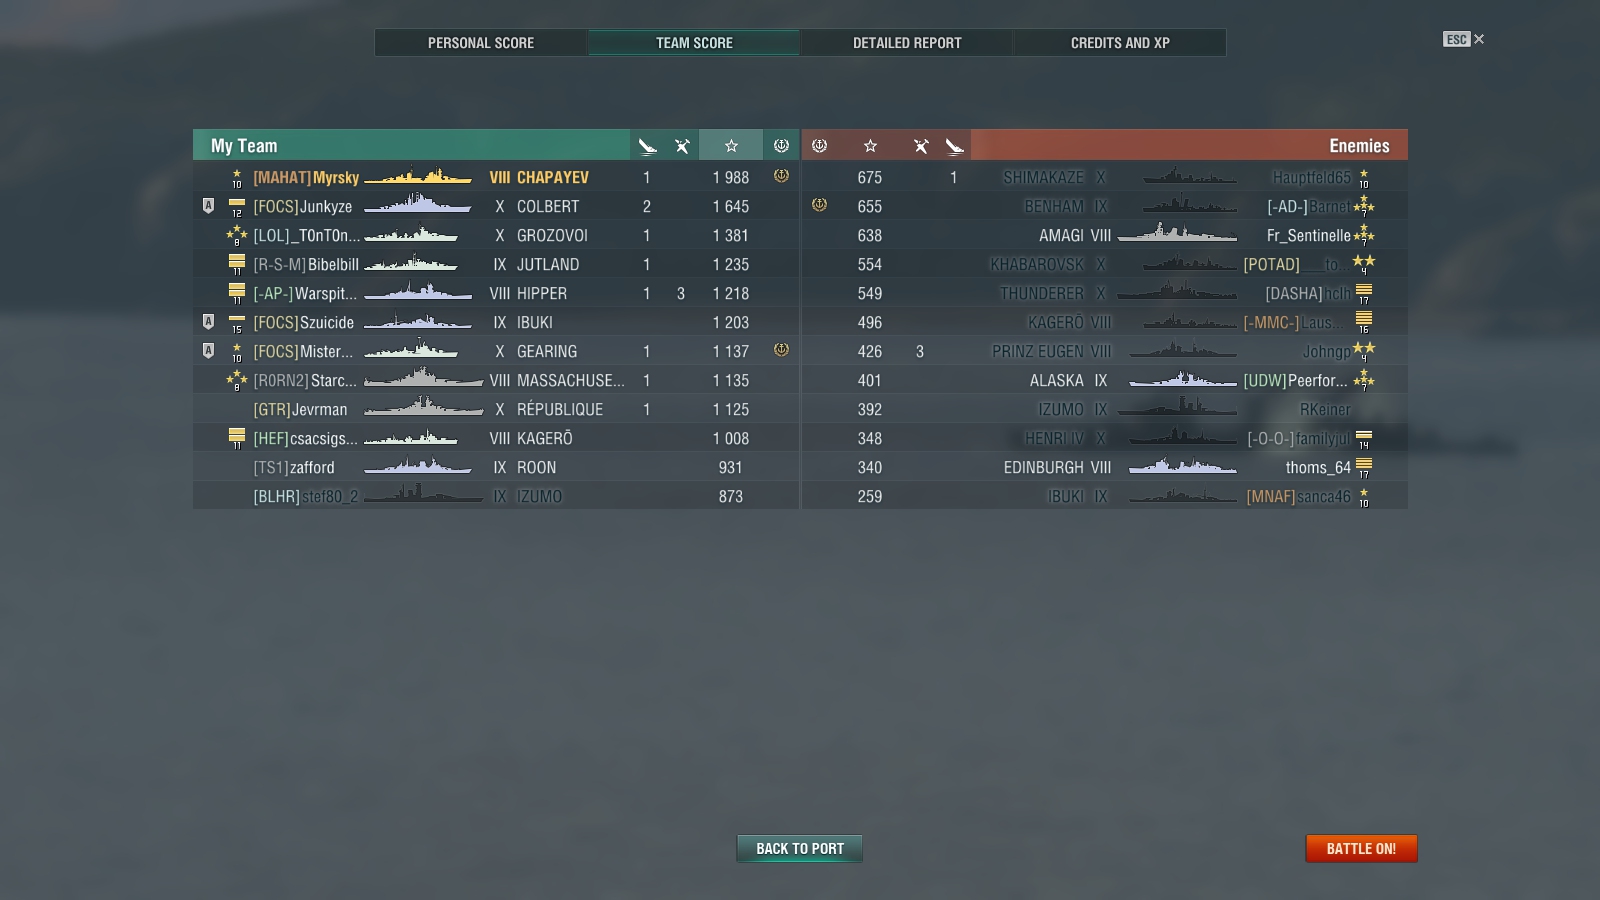Sort Enemies by ships destroyed icon
This screenshot has width=1600, height=900.
[955, 146]
